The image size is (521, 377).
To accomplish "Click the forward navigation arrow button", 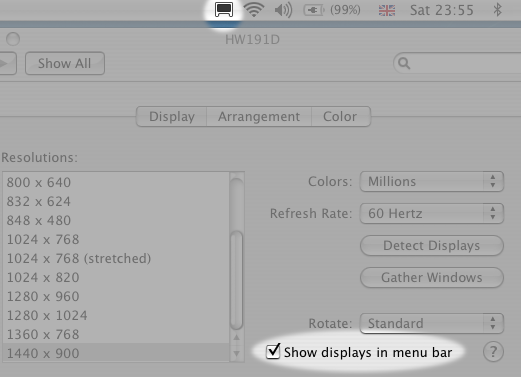I will point(7,63).
